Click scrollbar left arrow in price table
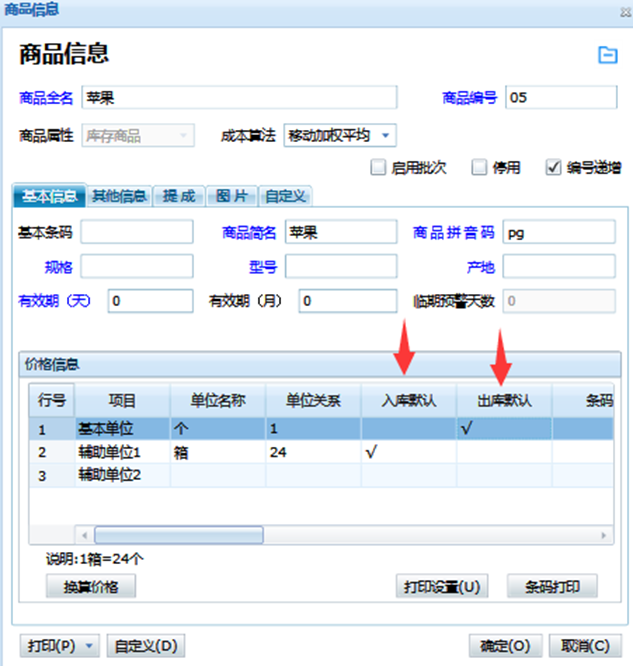The image size is (633, 666). coord(85,535)
